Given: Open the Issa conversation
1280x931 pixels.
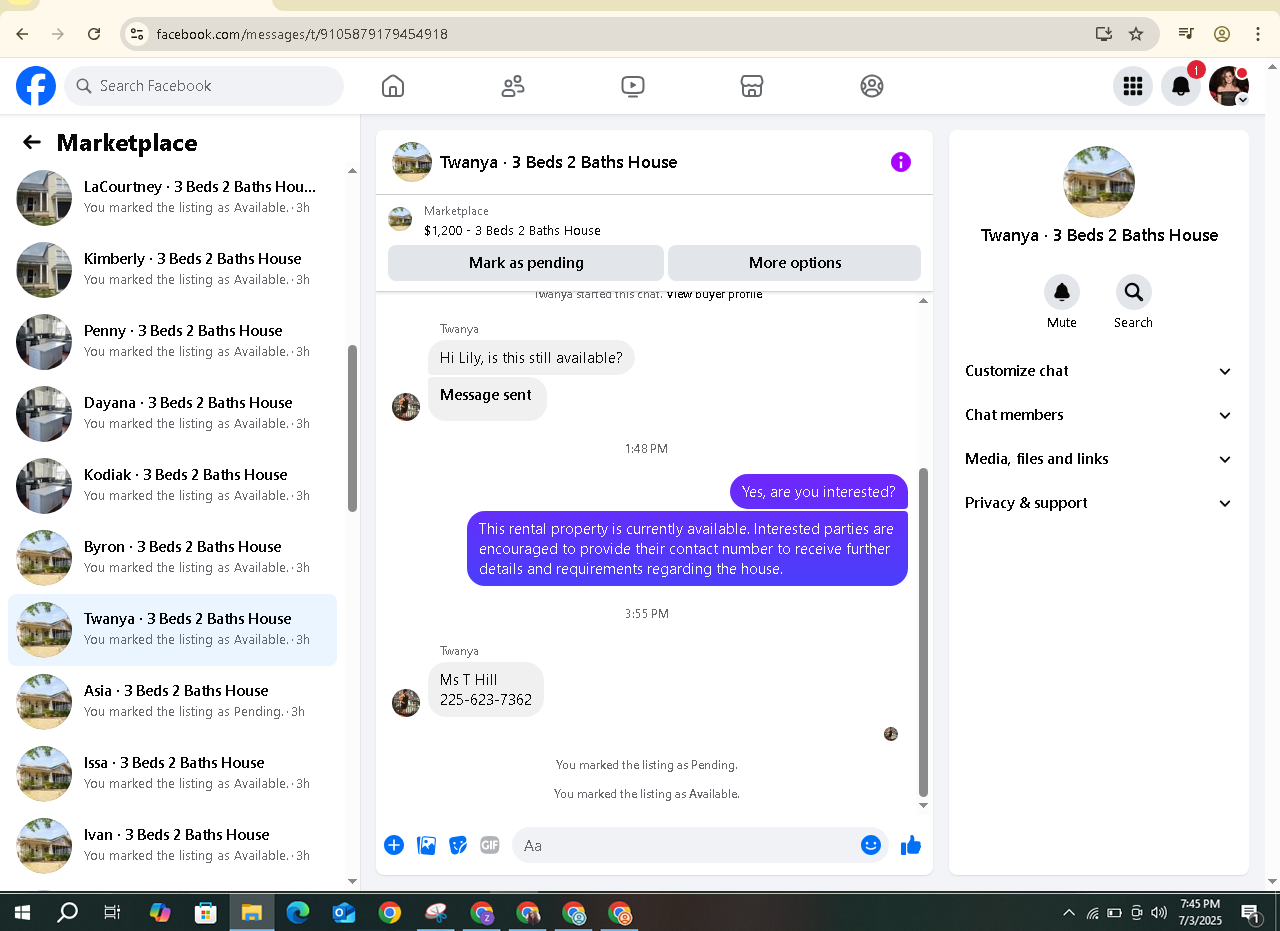Looking at the screenshot, I should tap(172, 774).
